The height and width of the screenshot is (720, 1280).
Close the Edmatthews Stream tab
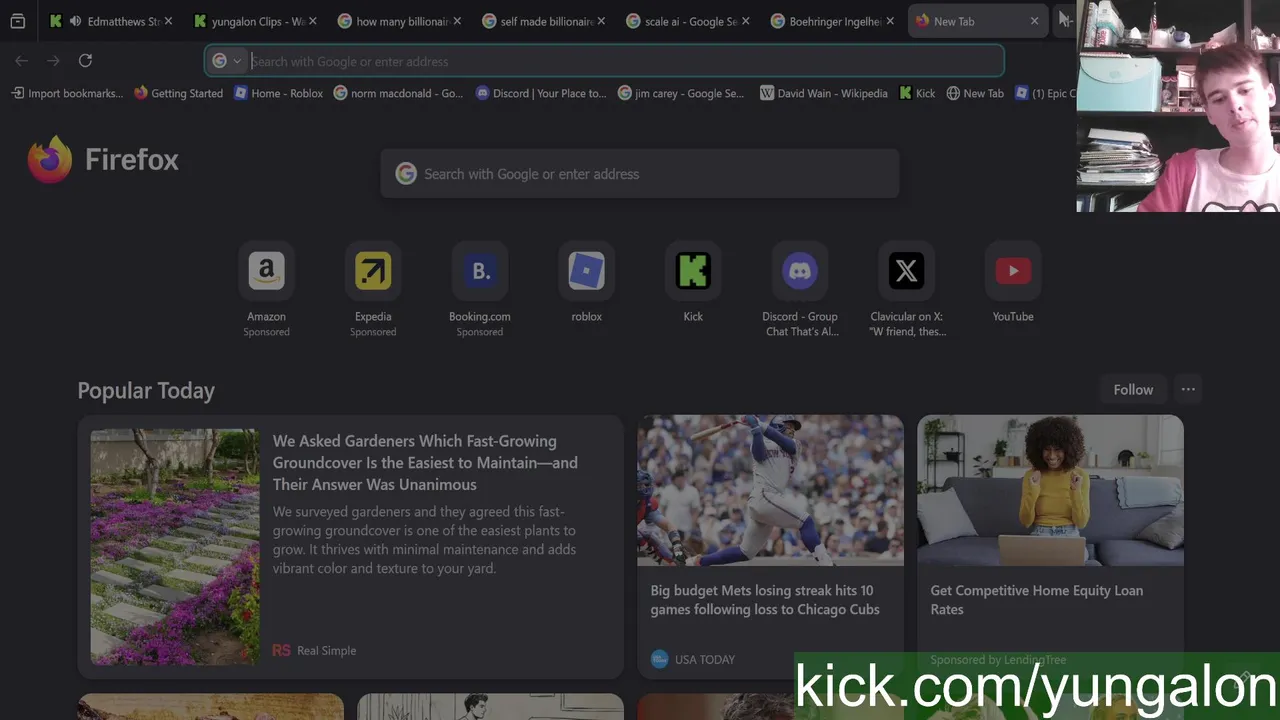point(168,21)
